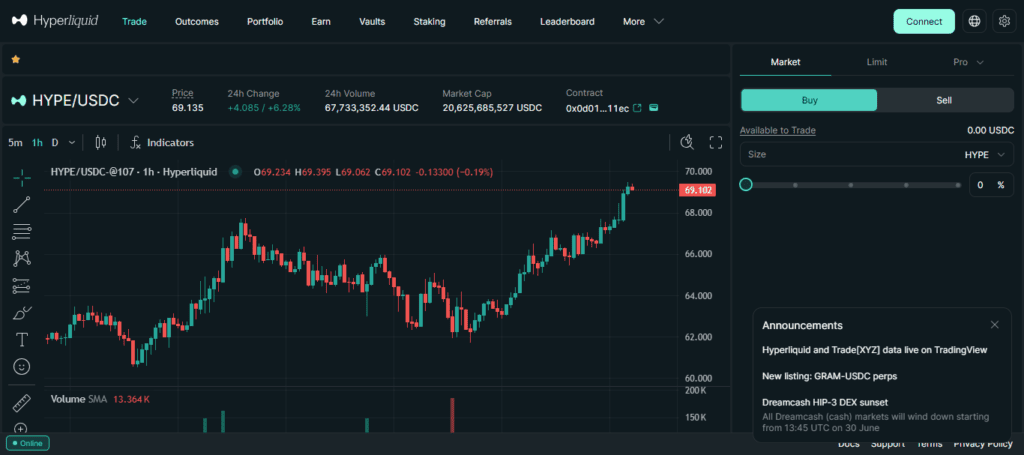Click the contract address 0x0d01...11ec
The height and width of the screenshot is (455, 1024).
click(x=597, y=108)
